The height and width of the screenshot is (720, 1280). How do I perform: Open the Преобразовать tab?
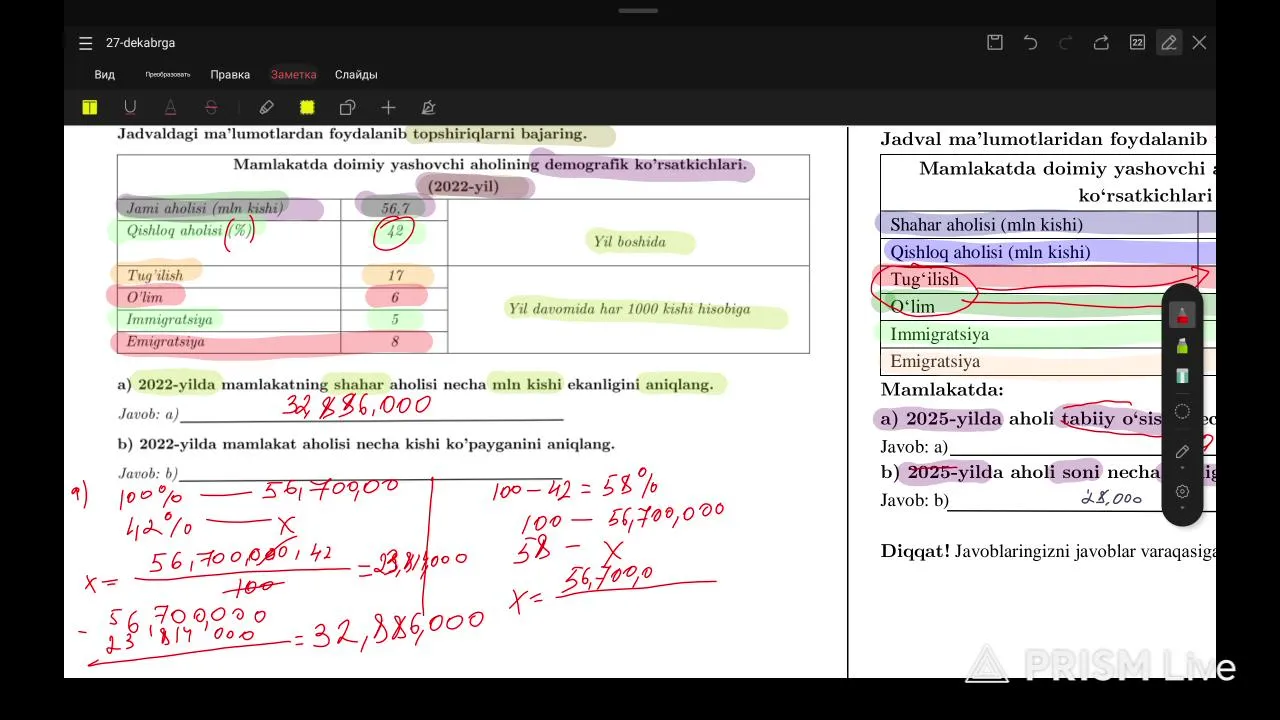(x=167, y=75)
